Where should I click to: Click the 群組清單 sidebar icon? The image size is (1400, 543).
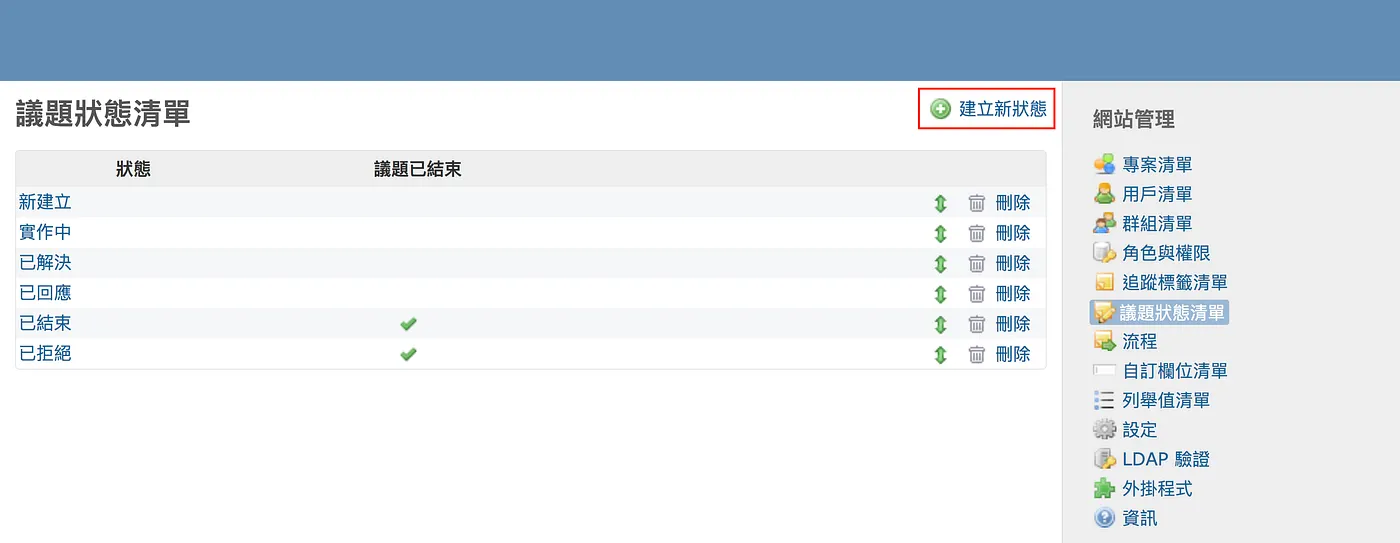click(1104, 224)
